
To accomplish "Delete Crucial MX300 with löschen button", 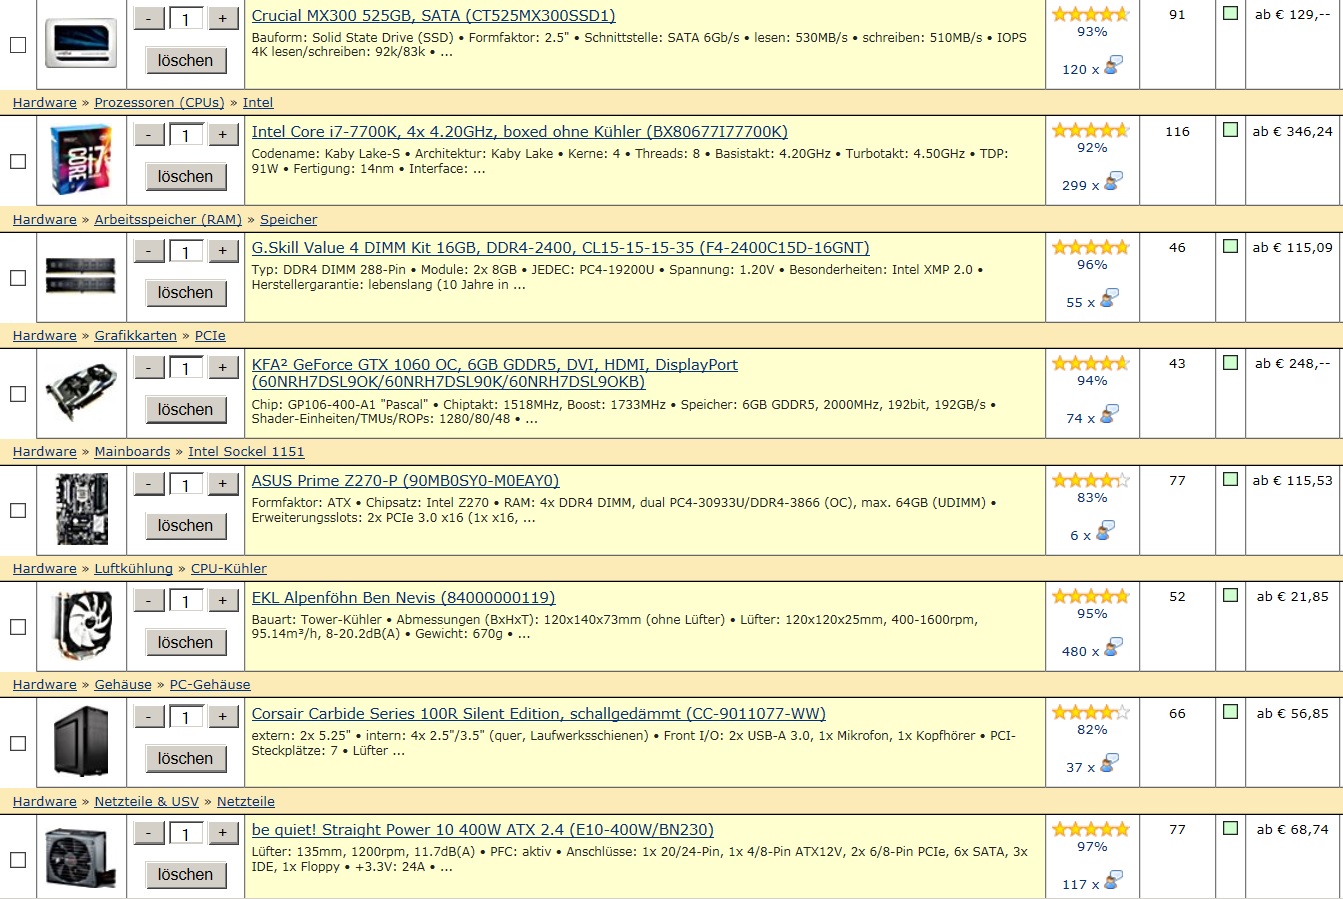I will 185,60.
